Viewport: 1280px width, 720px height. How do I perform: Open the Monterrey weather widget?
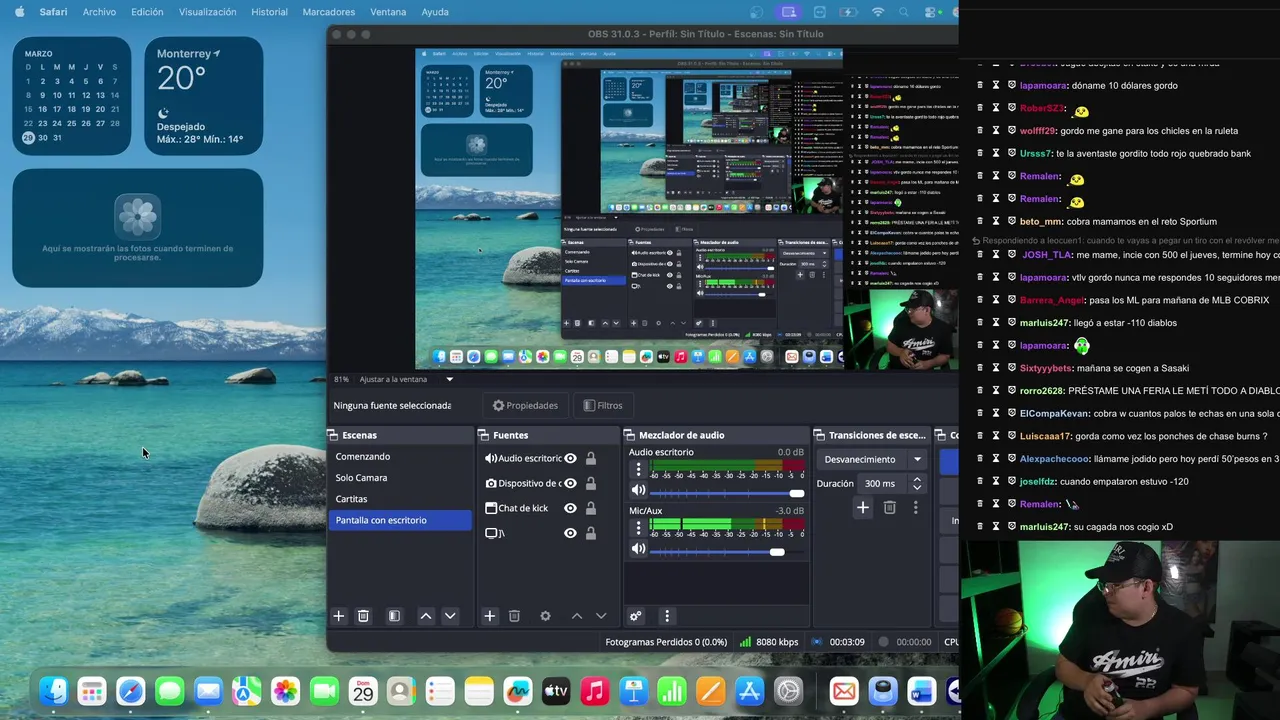tap(204, 96)
